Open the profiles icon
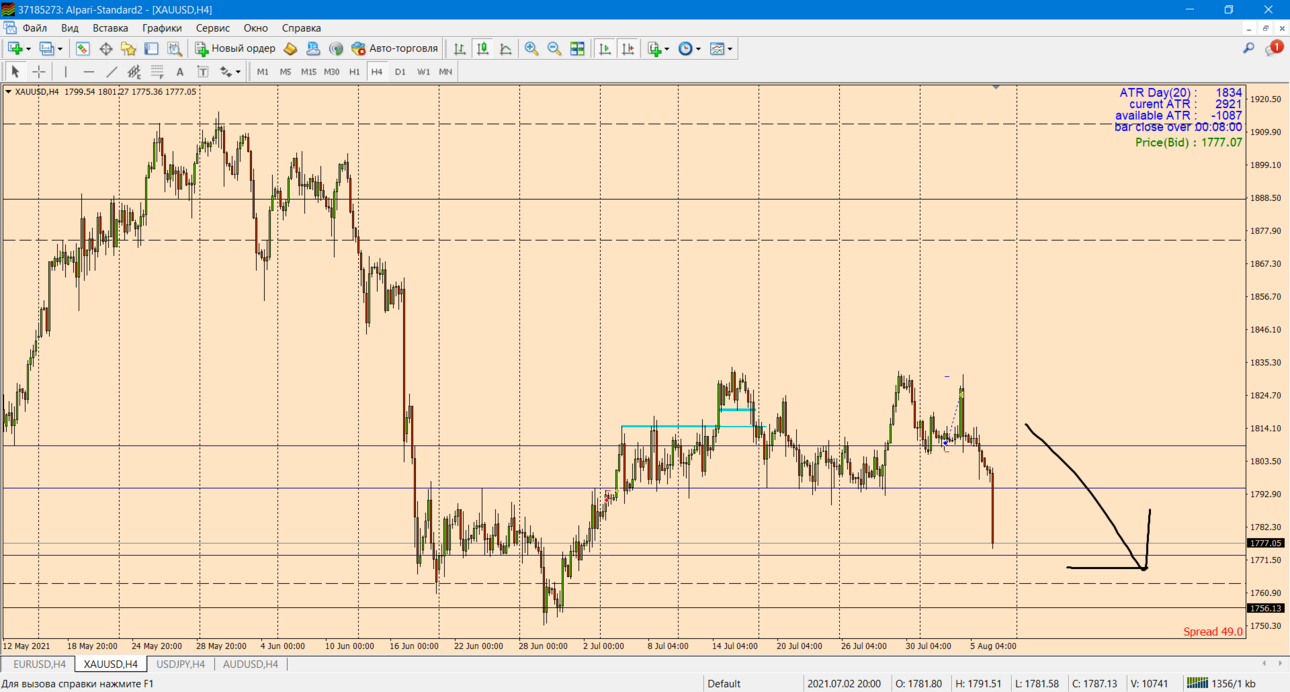This screenshot has width=1290, height=692. click(46, 48)
